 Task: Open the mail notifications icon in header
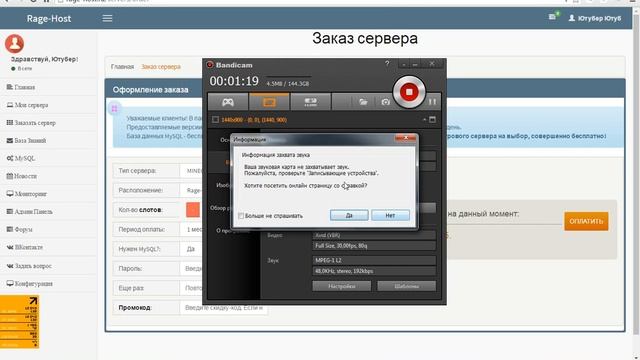point(553,17)
